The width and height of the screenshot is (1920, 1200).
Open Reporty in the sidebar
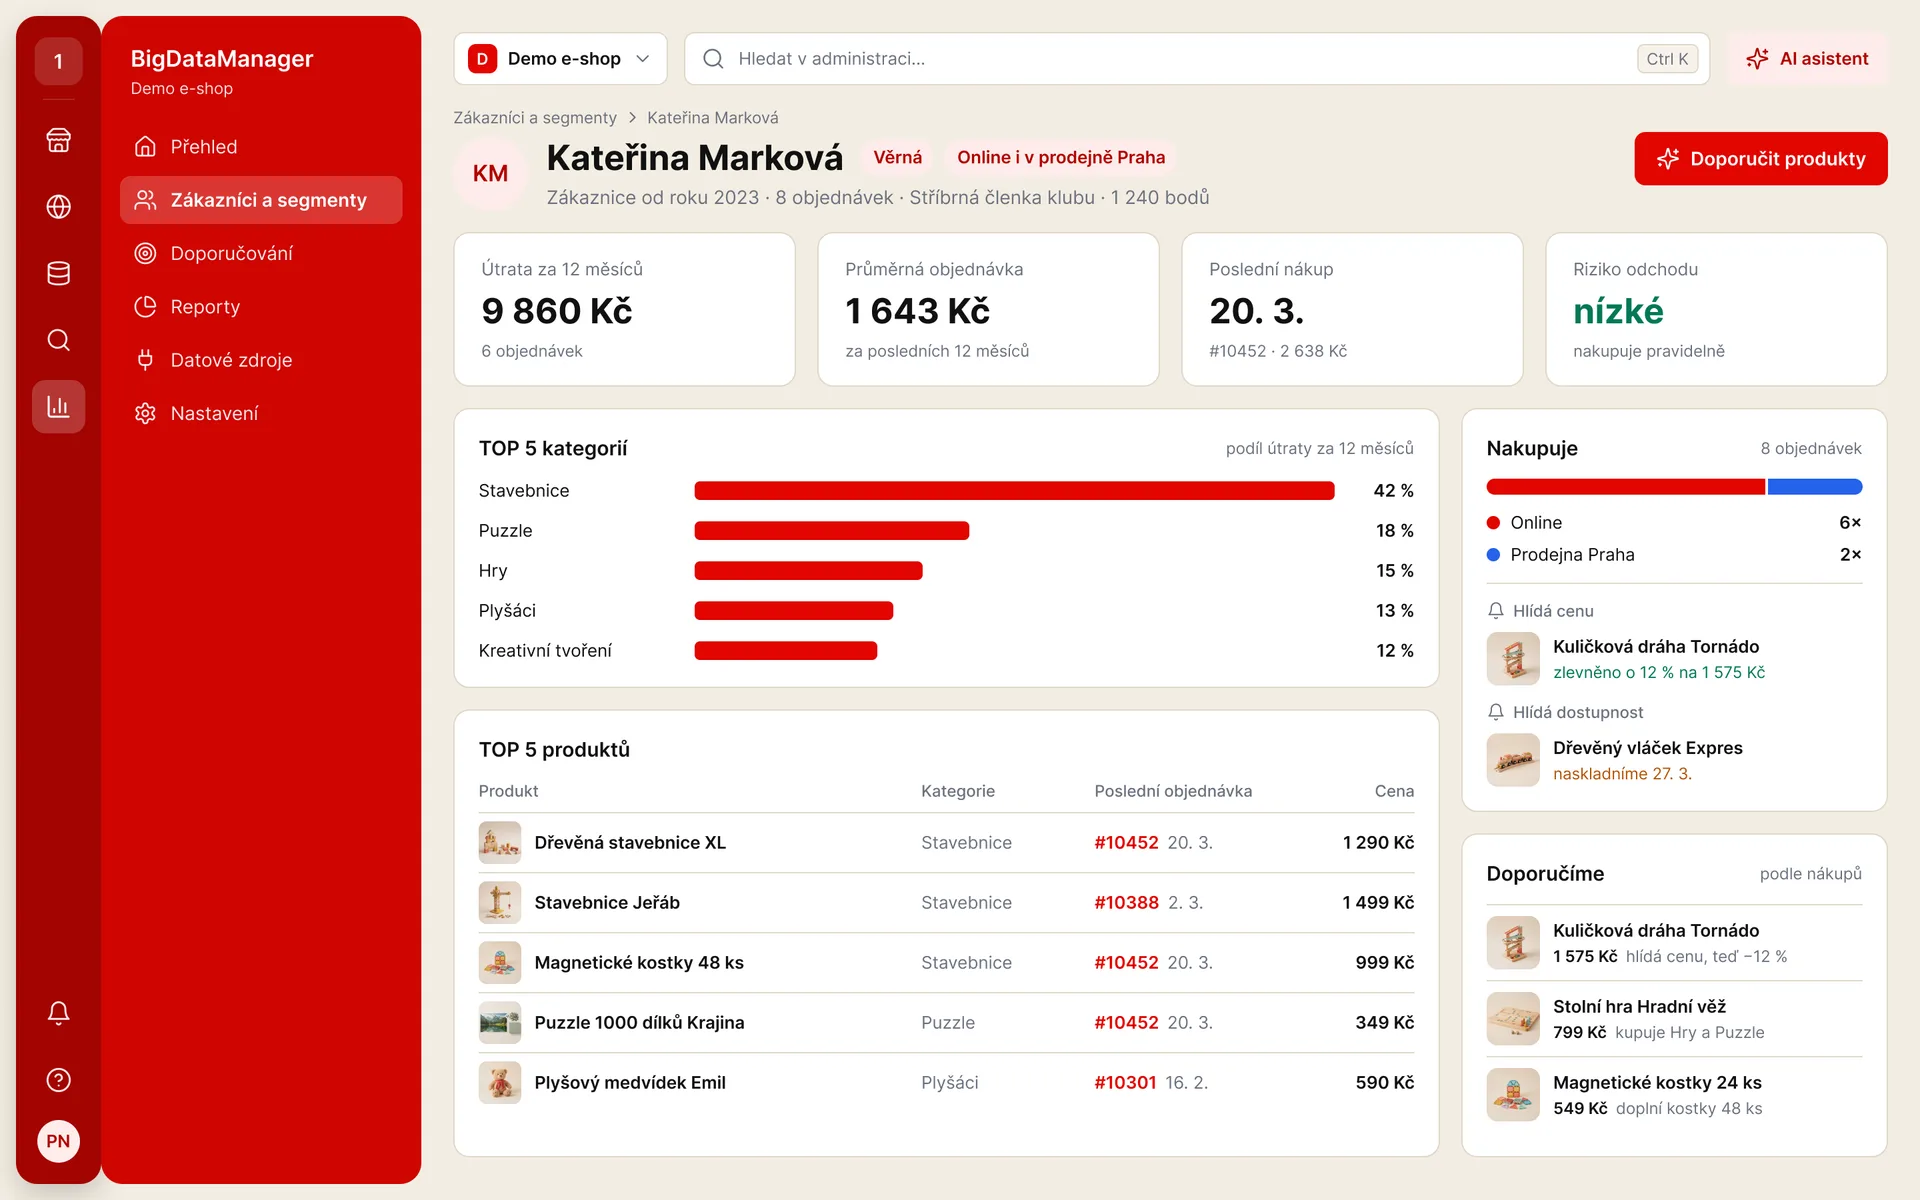261,307
